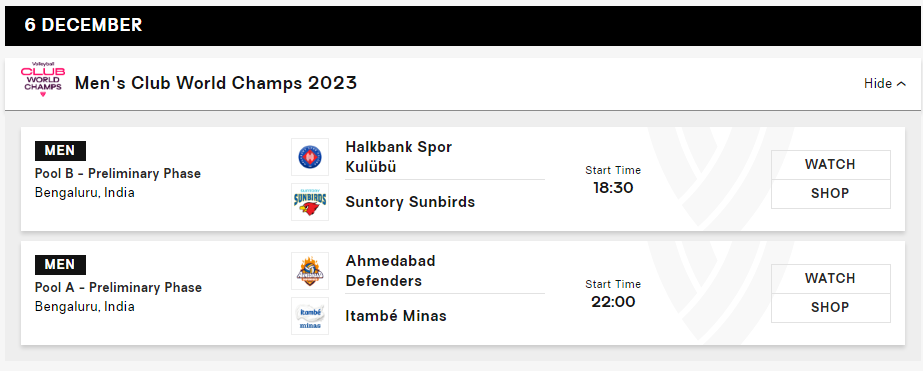Open Pool A - Preliminary Phase match details
This screenshot has width=923, height=371.
pyautogui.click(x=118, y=288)
